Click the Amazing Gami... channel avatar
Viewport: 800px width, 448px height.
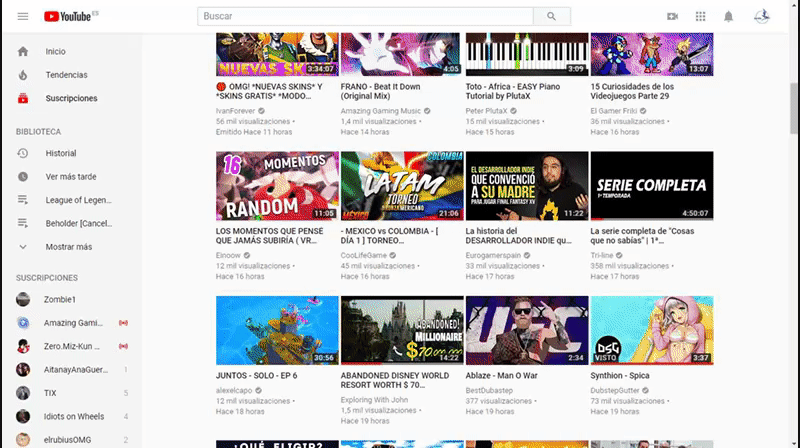click(23, 323)
